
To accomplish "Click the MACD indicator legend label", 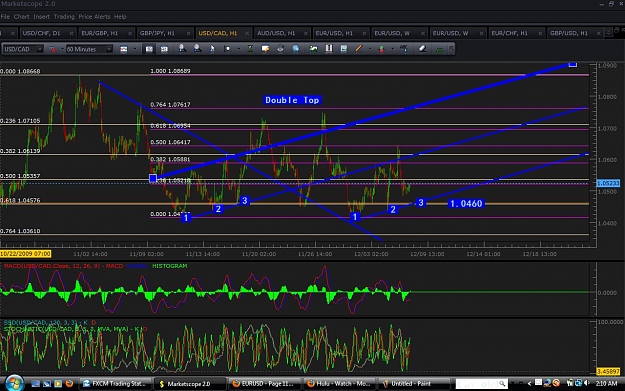I will (x=63, y=266).
